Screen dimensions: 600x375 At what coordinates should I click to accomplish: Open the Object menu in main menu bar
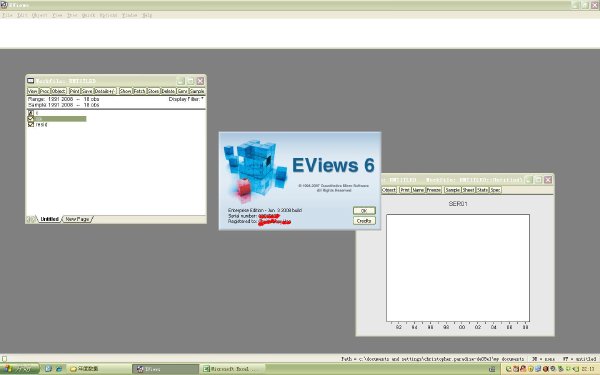point(39,15)
